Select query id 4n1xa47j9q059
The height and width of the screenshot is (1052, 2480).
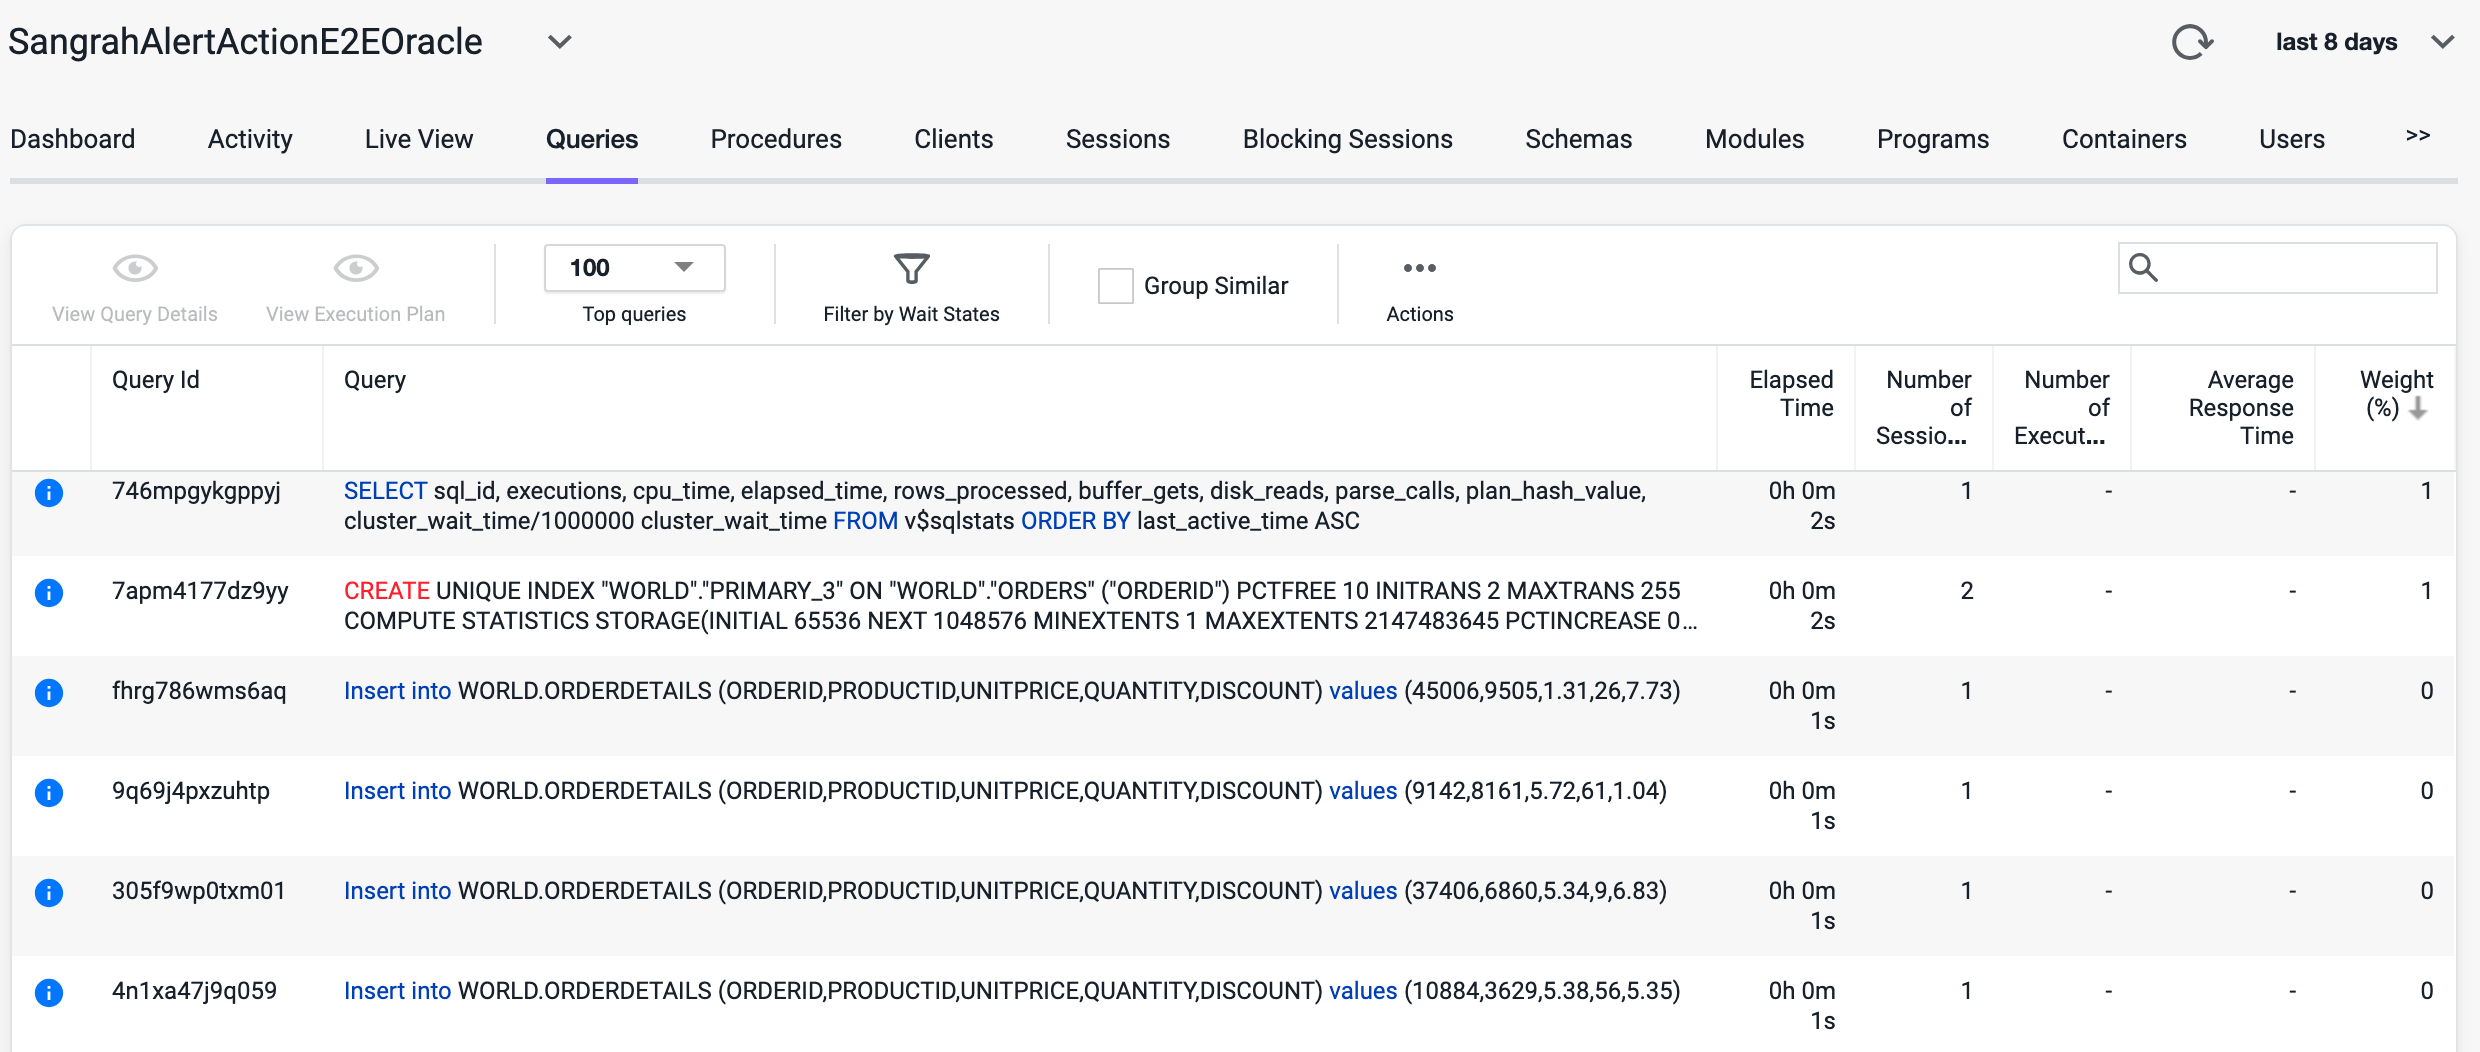click(194, 991)
